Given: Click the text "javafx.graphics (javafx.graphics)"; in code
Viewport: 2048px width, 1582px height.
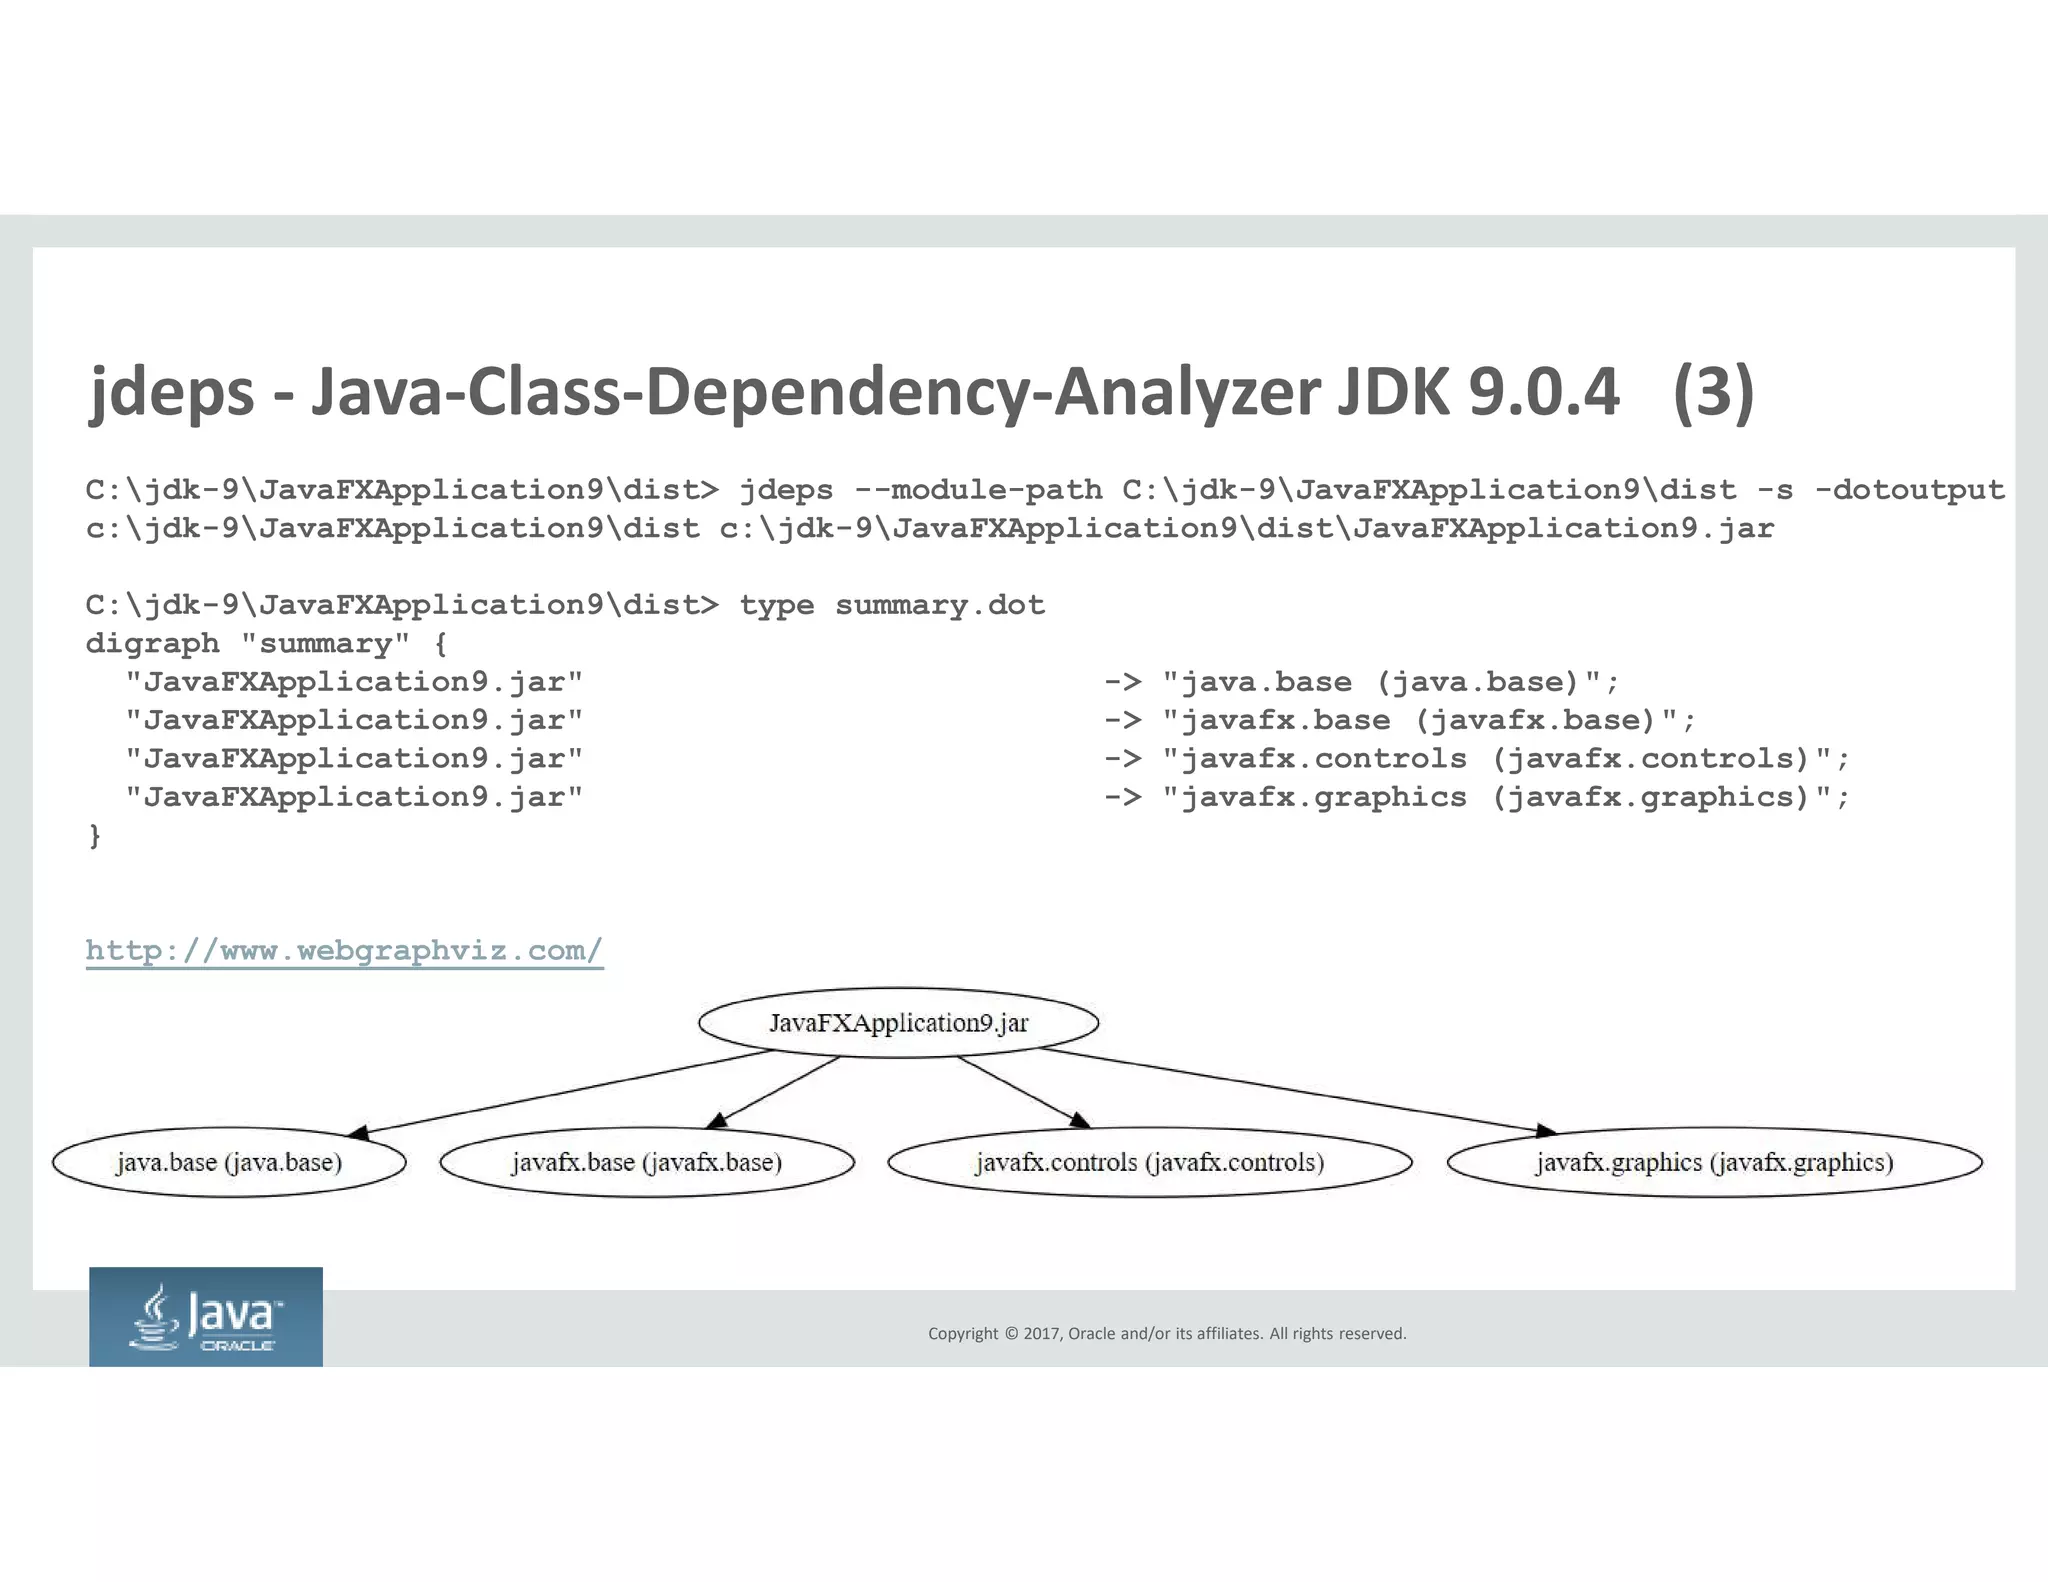Looking at the screenshot, I should click(1506, 797).
